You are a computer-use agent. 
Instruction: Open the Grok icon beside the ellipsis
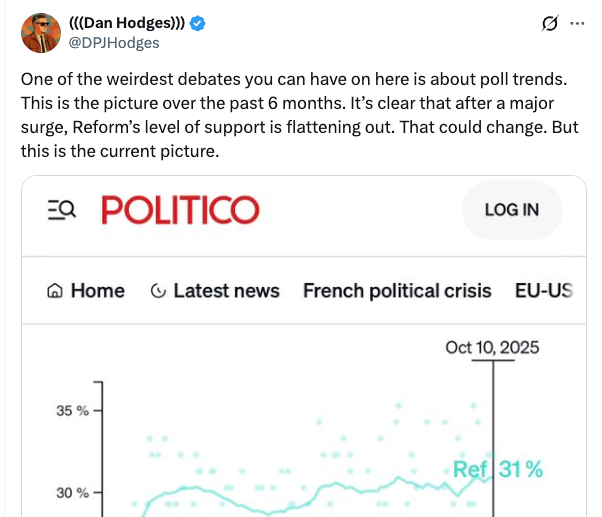click(x=547, y=23)
